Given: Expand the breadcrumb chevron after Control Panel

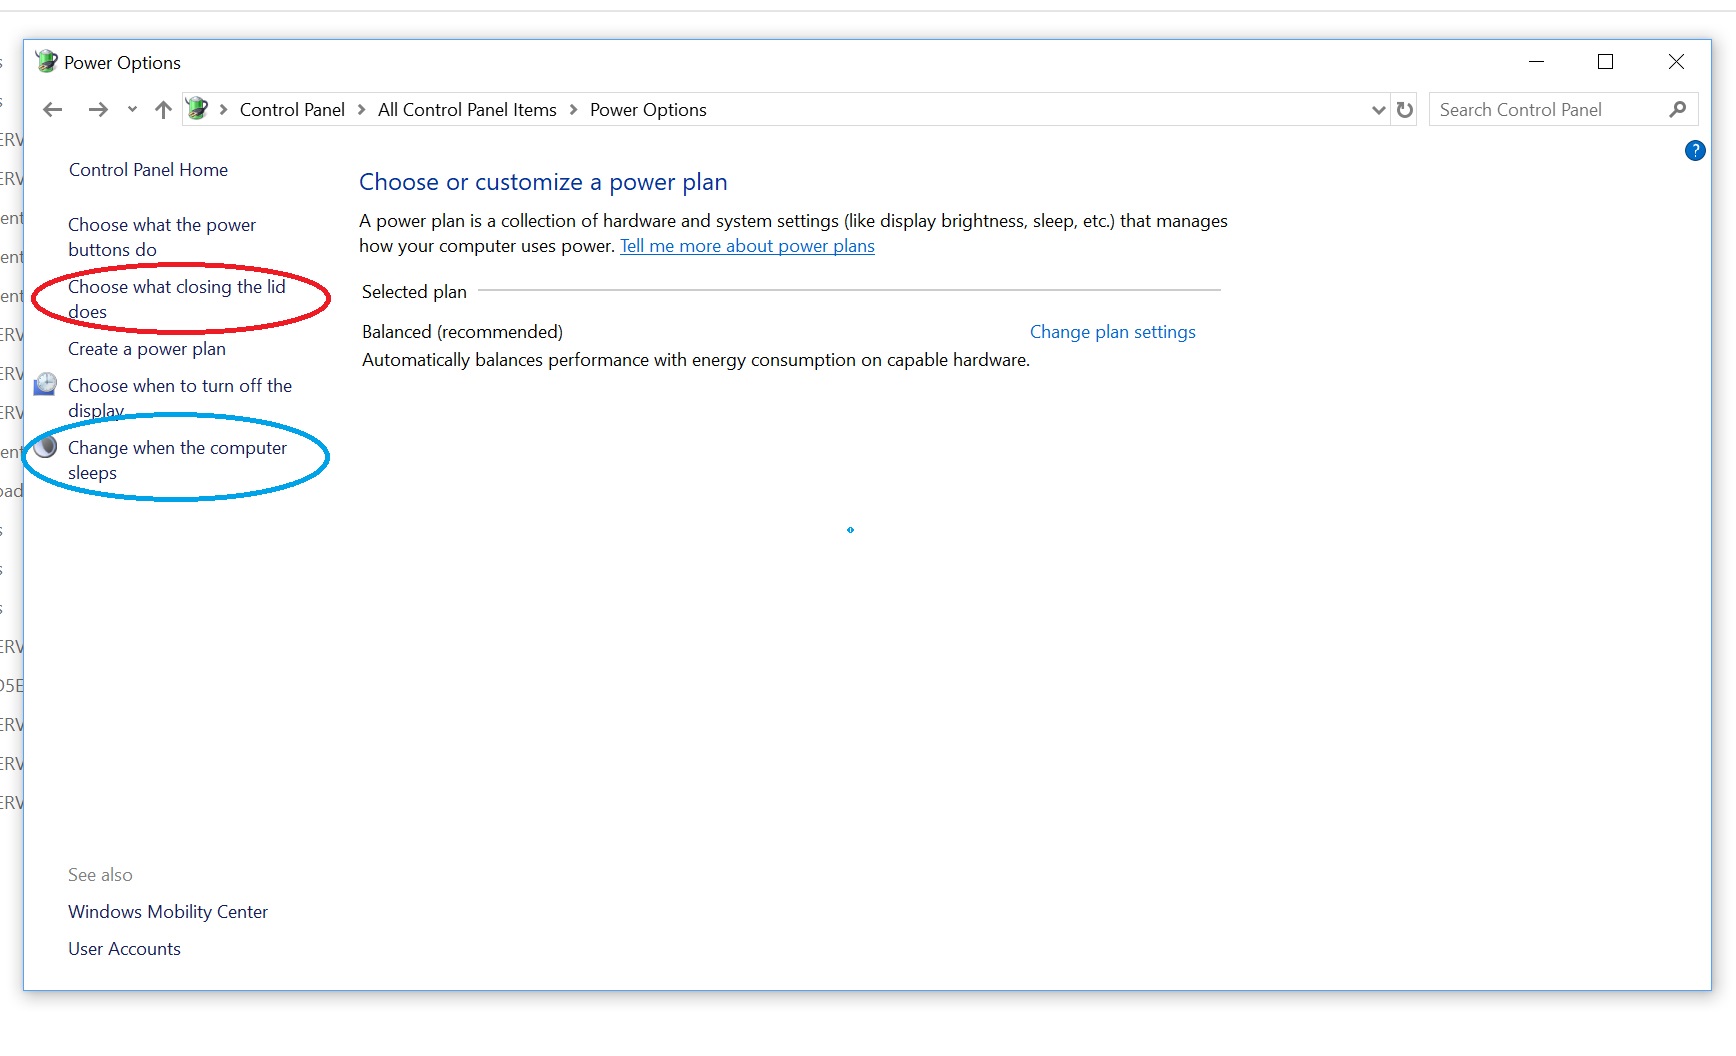Looking at the screenshot, I should pyautogui.click(x=359, y=110).
